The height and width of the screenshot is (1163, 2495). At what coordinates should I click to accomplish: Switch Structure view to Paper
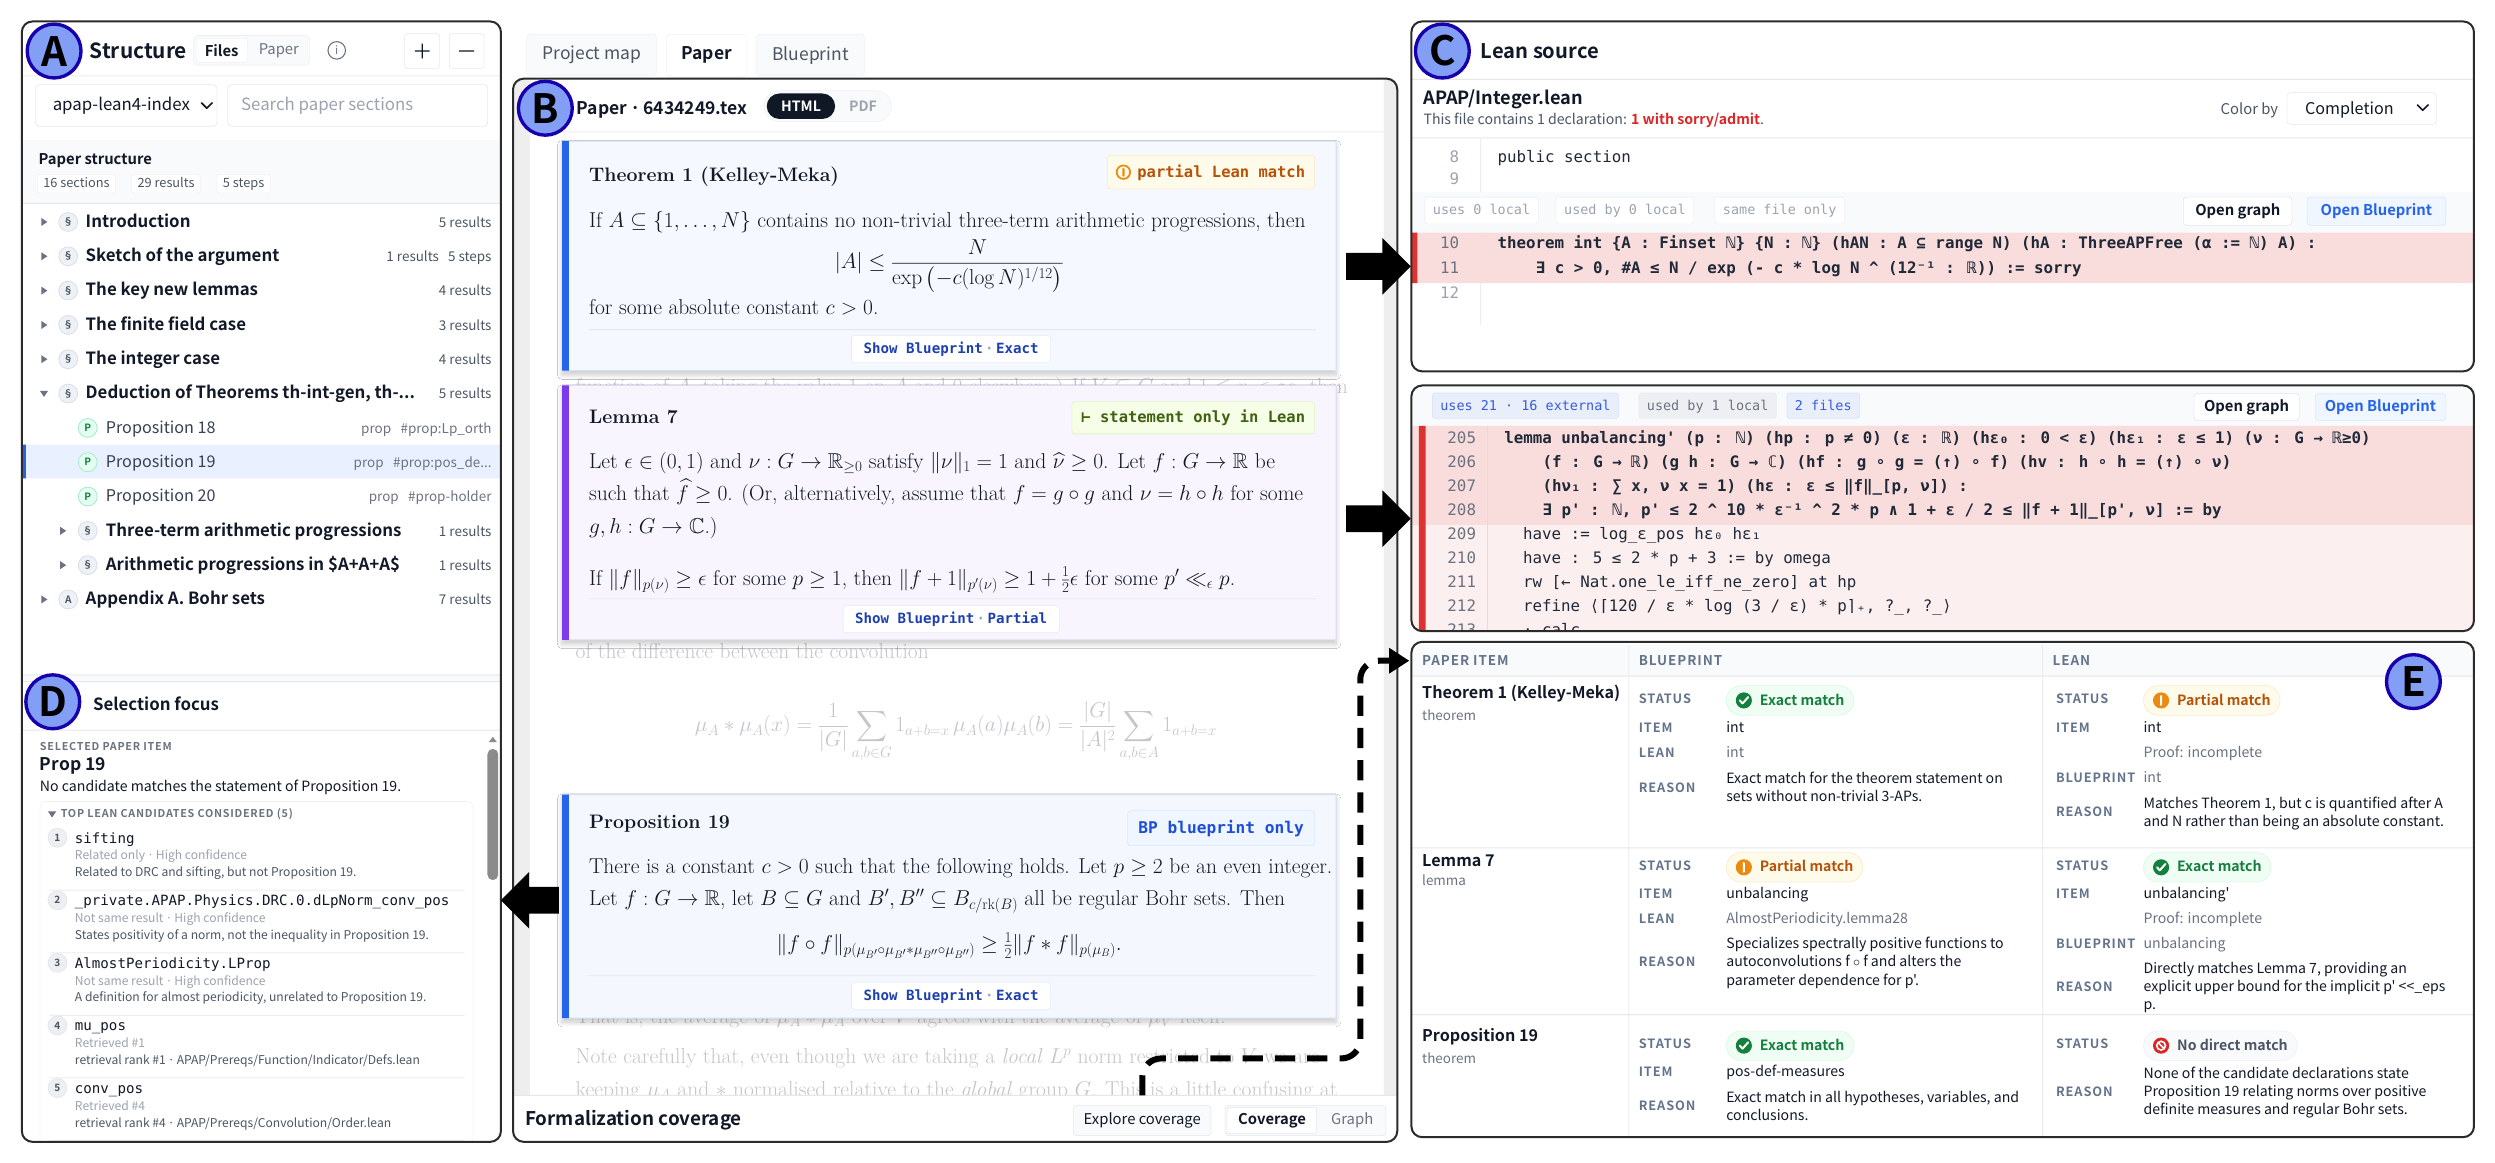pyautogui.click(x=278, y=50)
